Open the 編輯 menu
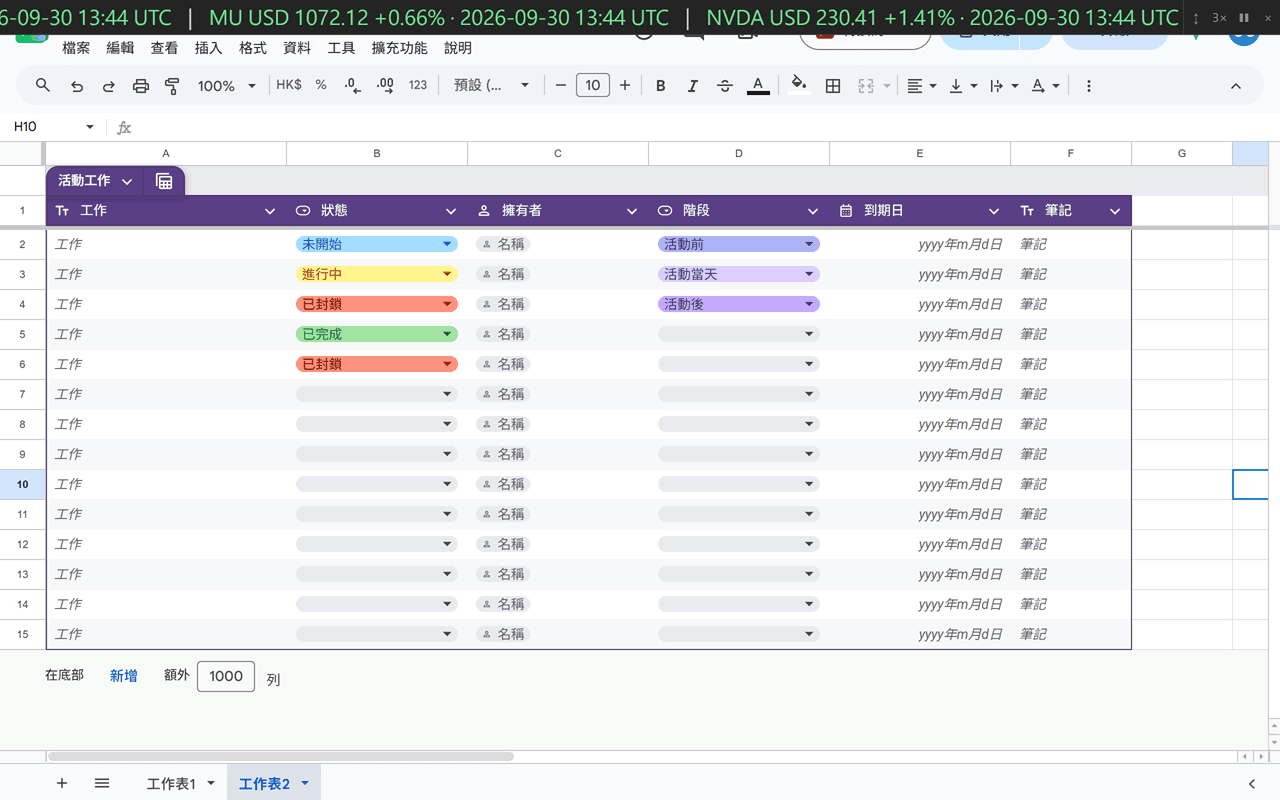Screen dimensions: 1280x800 click(x=120, y=48)
